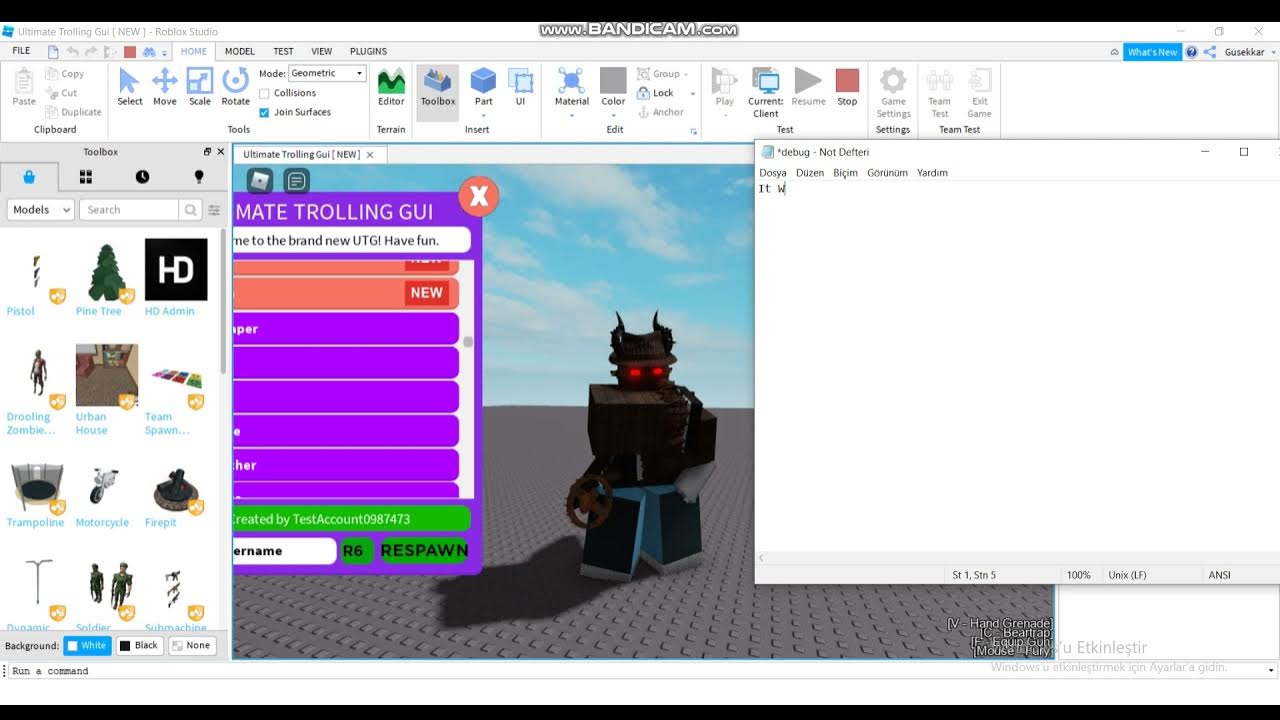Open the Terrain Editor
The image size is (1280, 720).
391,87
